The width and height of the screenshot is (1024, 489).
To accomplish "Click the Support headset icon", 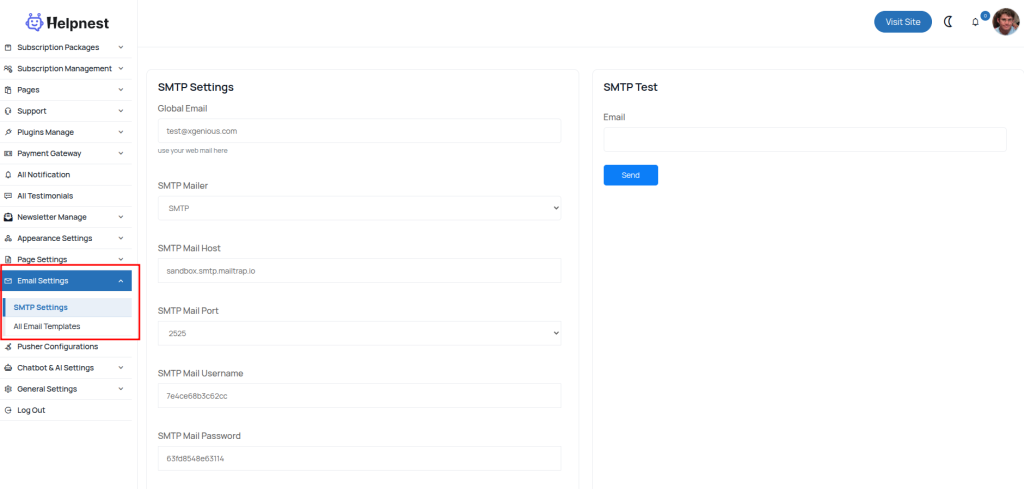I will pos(8,111).
